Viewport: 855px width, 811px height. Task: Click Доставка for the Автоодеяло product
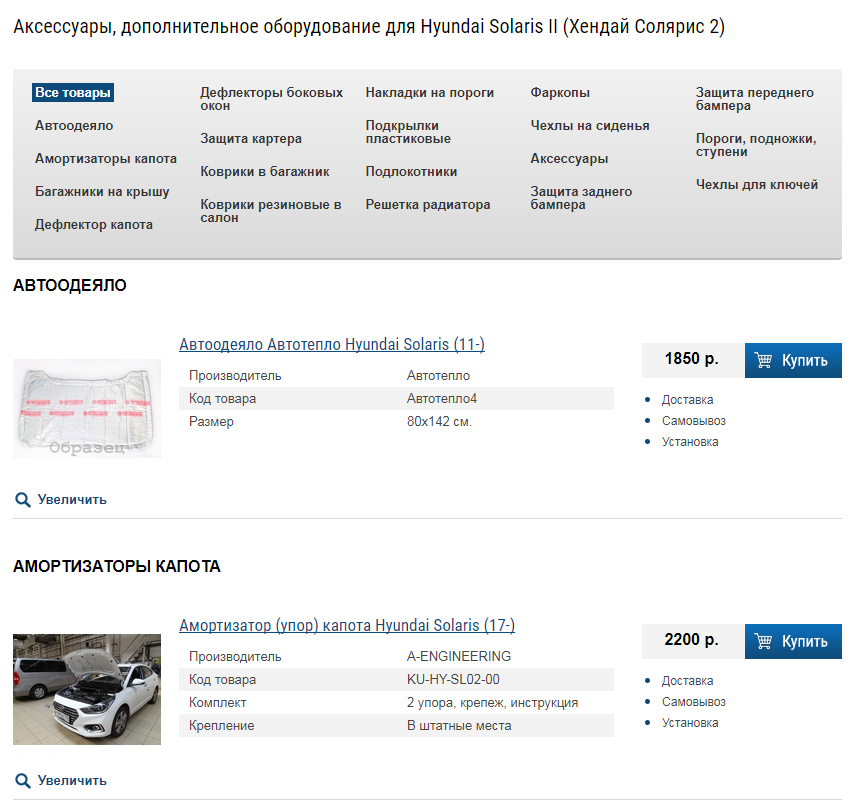687,400
